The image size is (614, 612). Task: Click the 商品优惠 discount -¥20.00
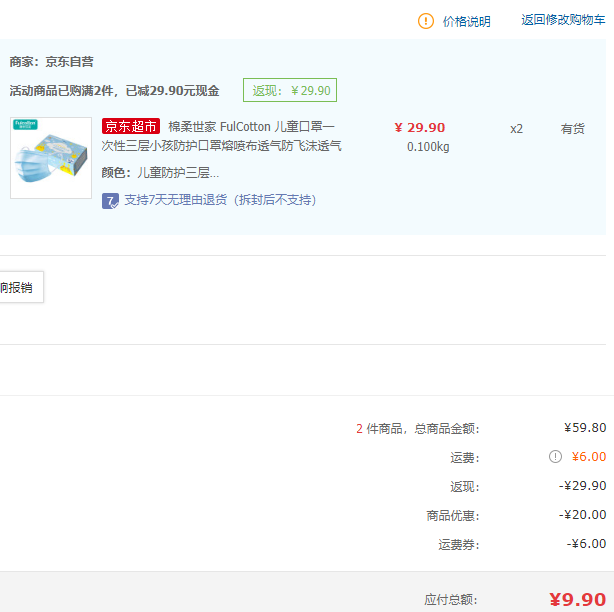click(x=582, y=515)
